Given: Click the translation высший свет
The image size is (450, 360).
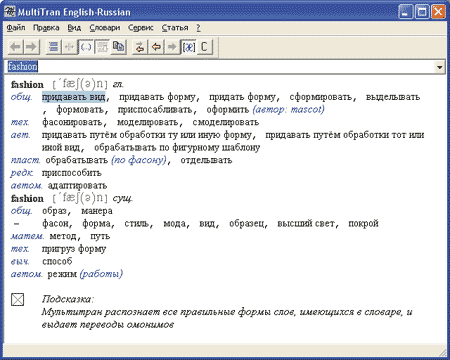Looking at the screenshot, I should click(306, 224).
